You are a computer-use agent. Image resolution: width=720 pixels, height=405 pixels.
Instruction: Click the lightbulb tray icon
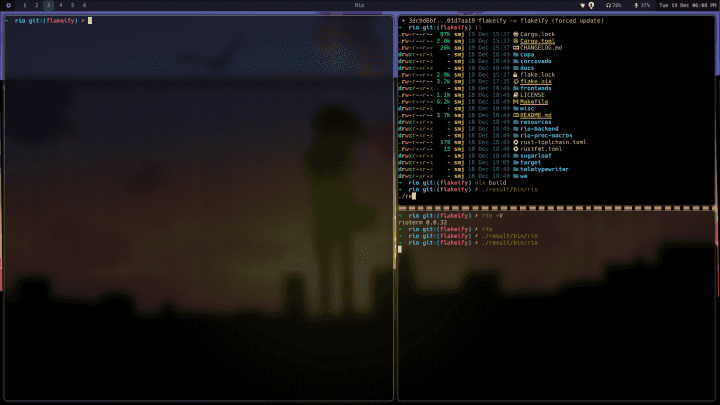[591, 6]
